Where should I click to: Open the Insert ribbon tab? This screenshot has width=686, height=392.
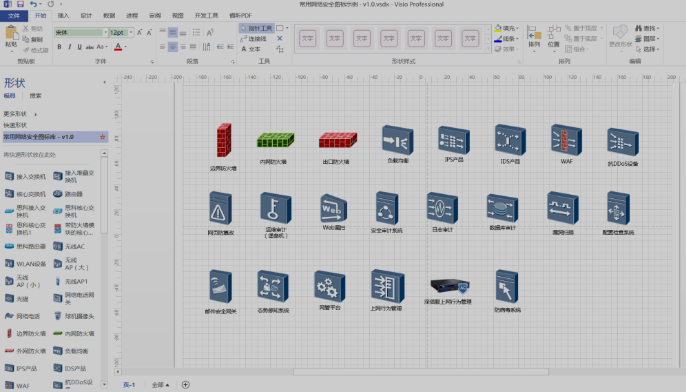click(63, 15)
